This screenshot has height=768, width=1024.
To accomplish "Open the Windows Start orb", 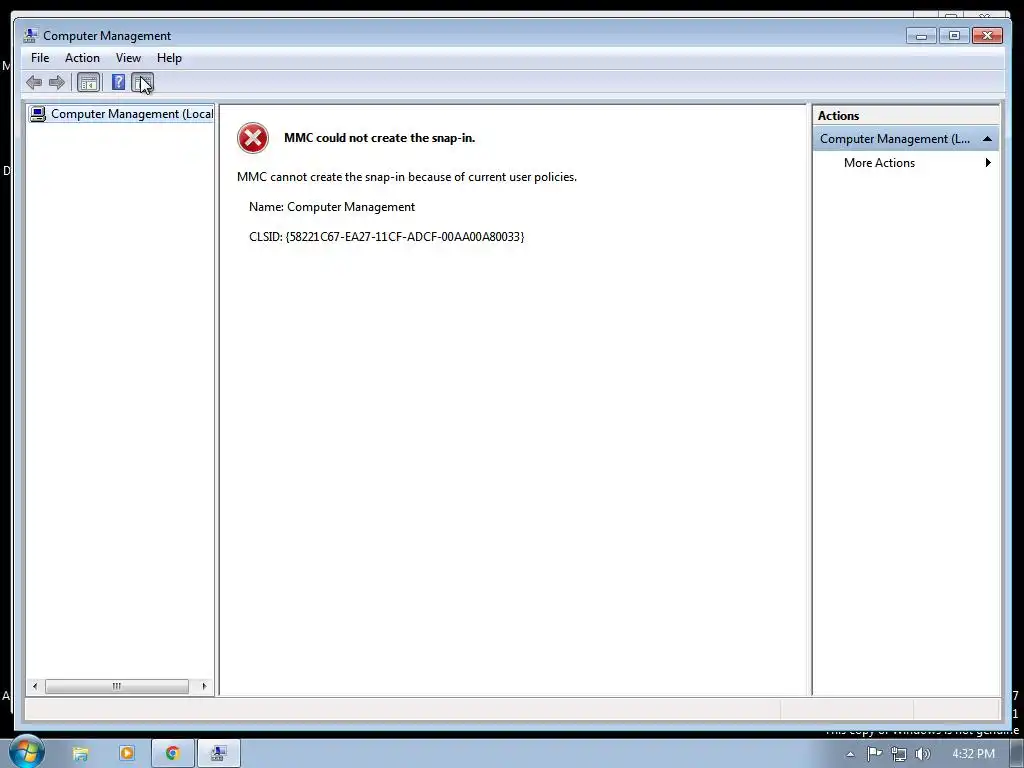I will pyautogui.click(x=26, y=752).
